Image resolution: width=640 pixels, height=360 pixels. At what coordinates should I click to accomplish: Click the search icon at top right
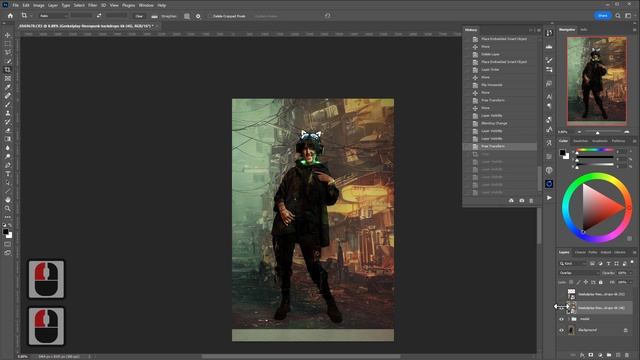point(618,16)
